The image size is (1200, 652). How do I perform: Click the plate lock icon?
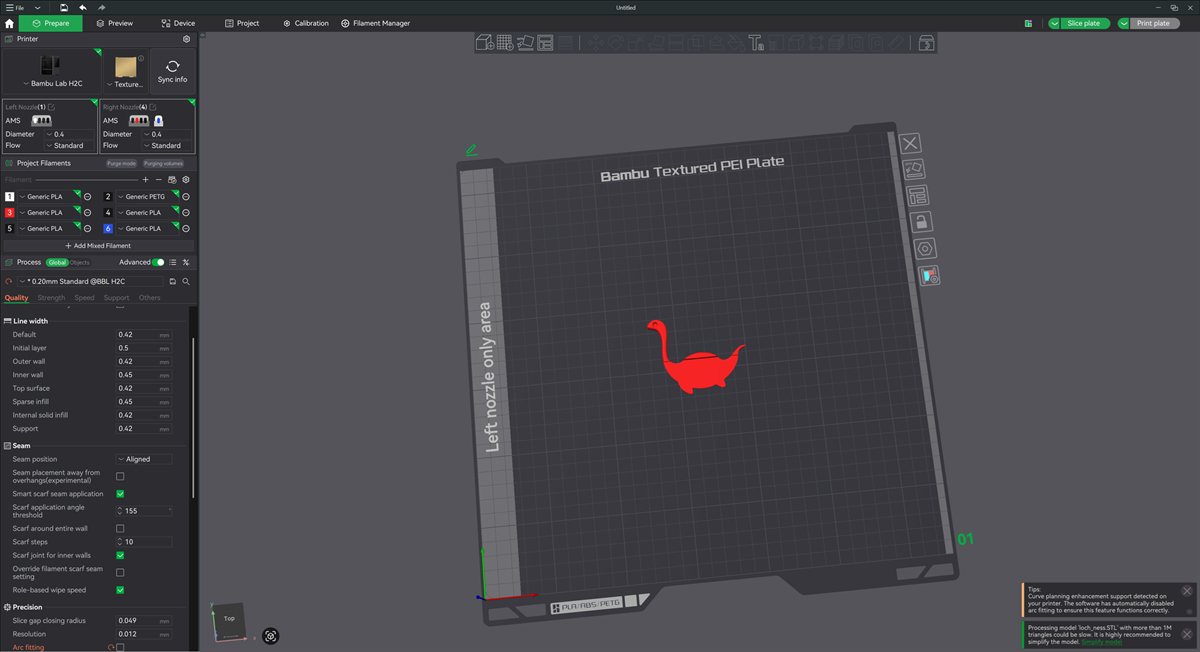[x=920, y=222]
